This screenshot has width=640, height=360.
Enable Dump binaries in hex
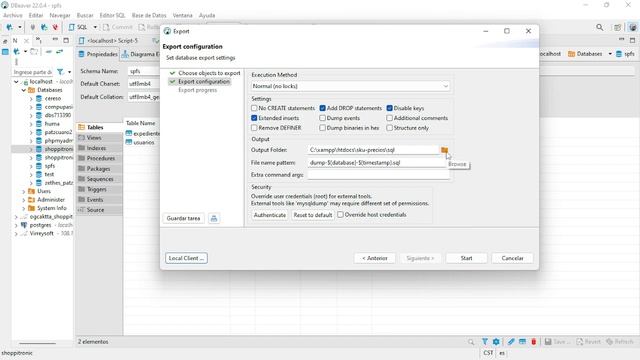click(x=322, y=128)
